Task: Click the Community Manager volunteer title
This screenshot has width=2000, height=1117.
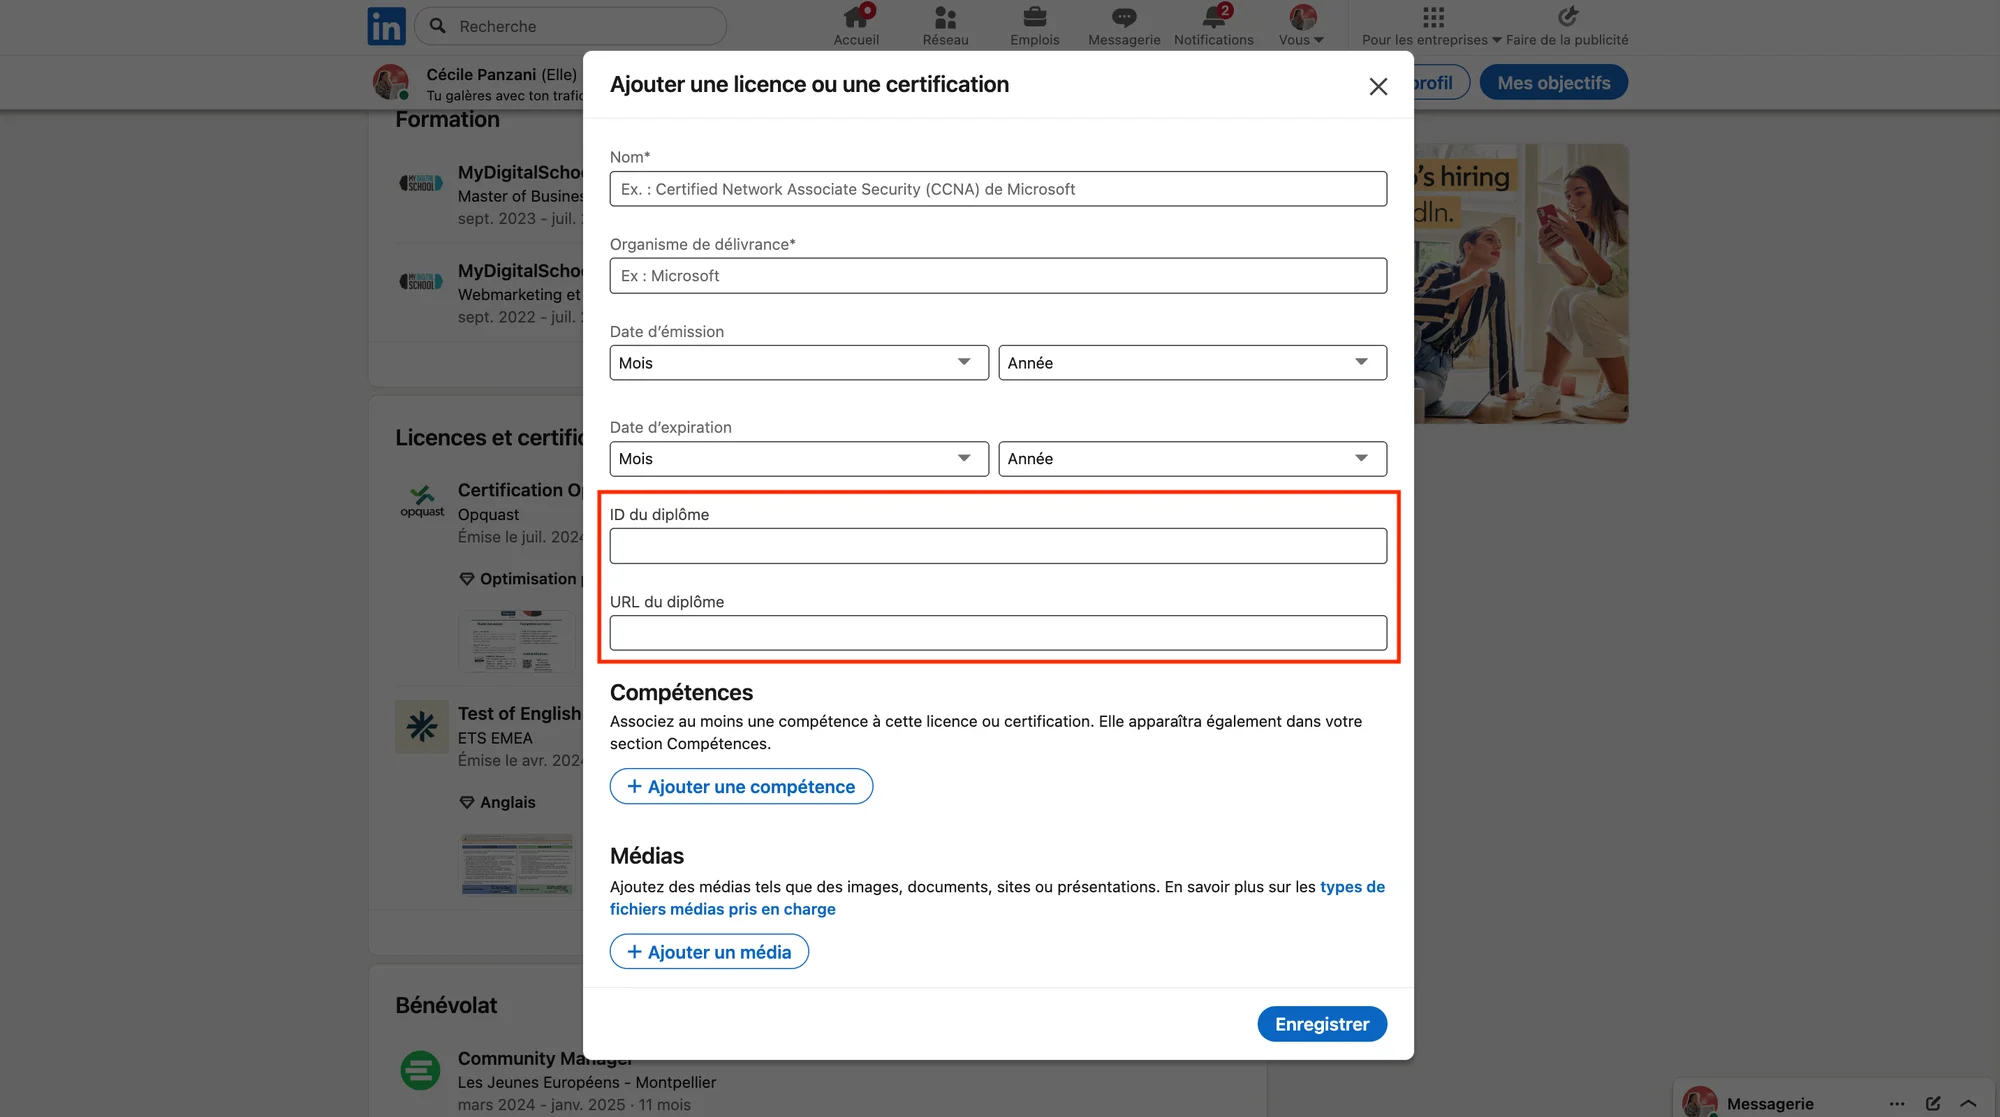Action: click(546, 1058)
